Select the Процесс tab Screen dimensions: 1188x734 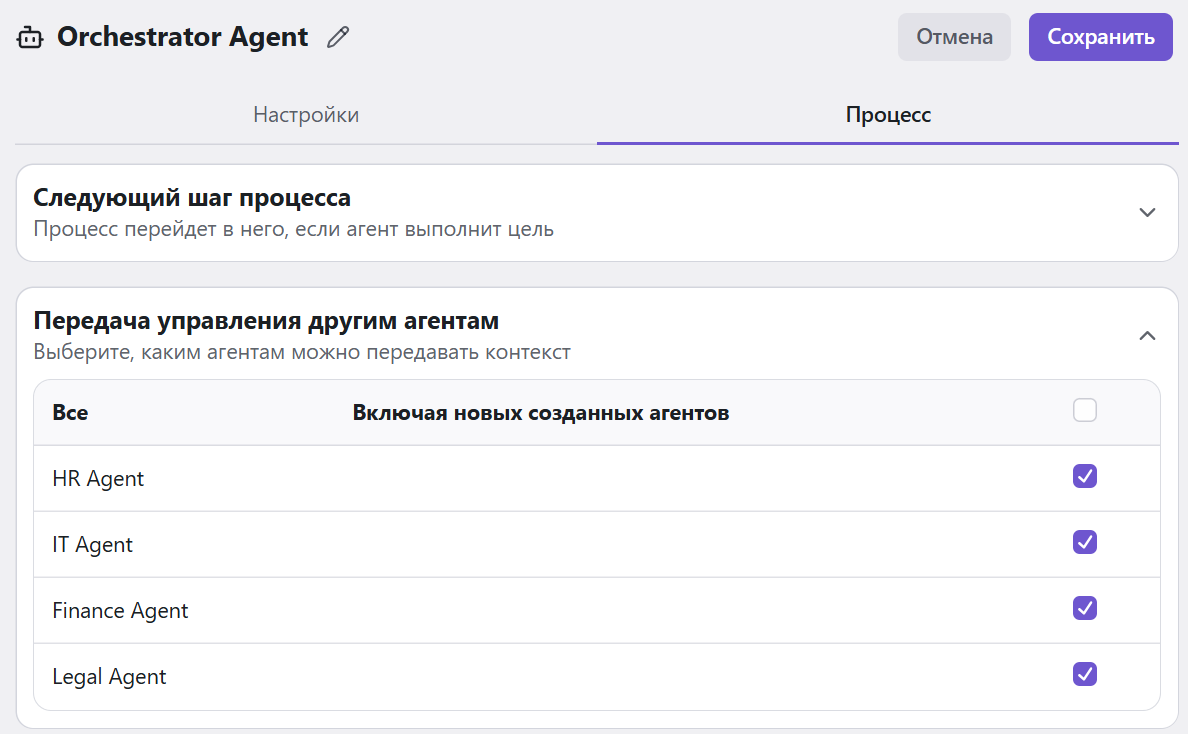(x=888, y=115)
